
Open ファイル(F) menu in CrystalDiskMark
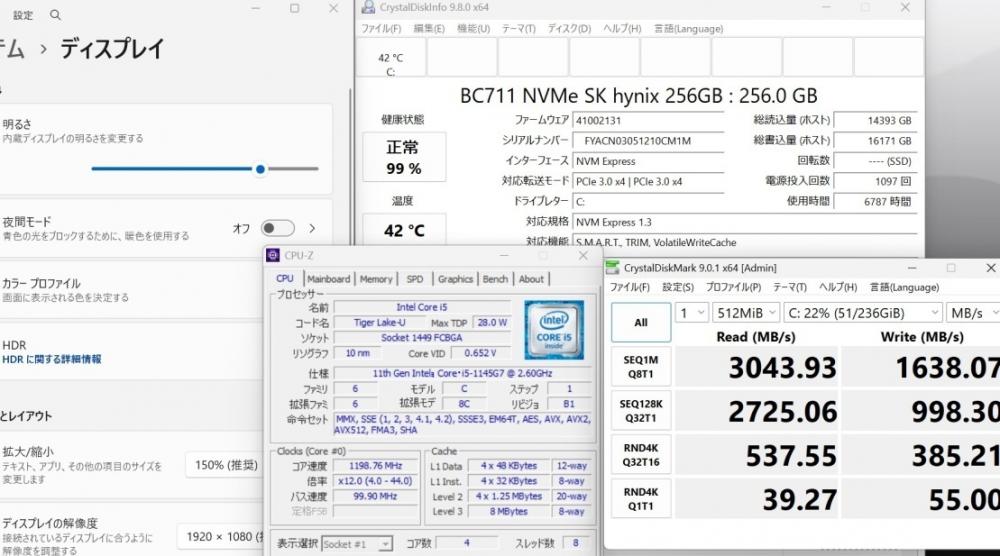[629, 288]
